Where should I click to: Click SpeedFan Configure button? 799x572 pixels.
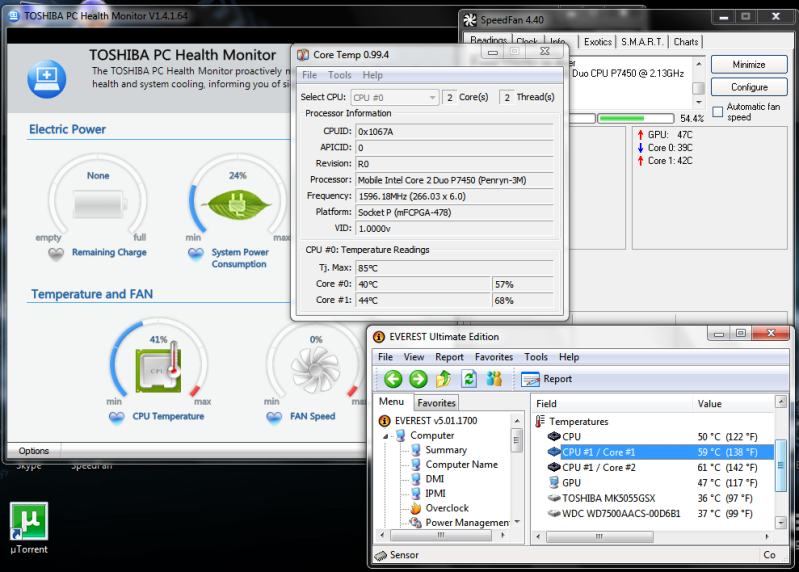[x=749, y=87]
